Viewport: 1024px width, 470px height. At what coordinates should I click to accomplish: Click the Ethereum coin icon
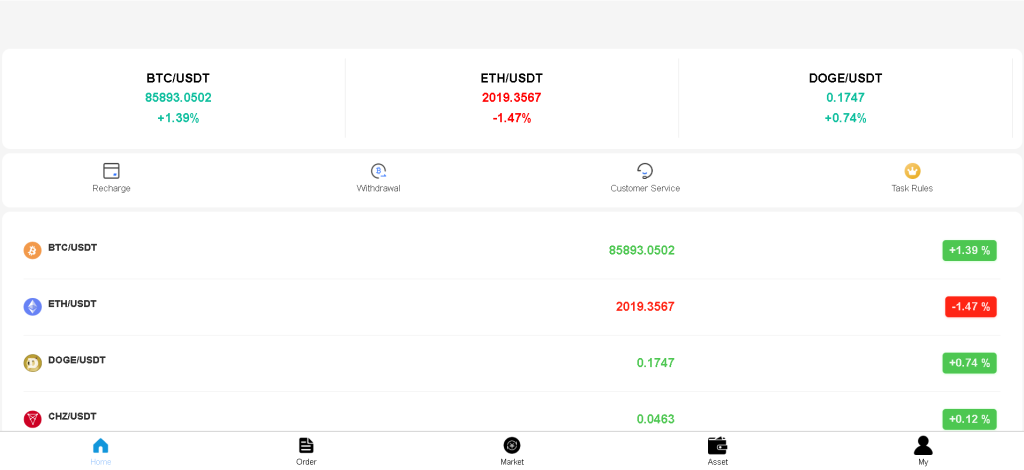click(x=33, y=307)
